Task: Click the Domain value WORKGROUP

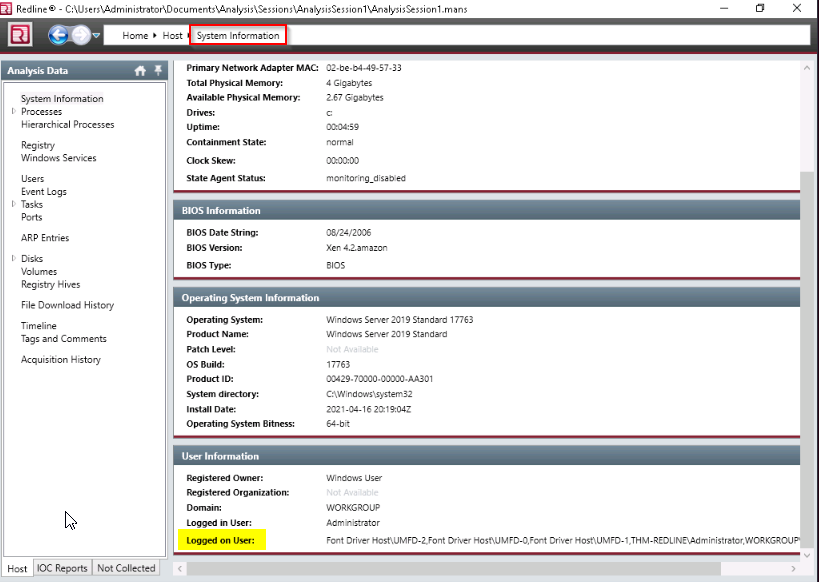Action: [353, 507]
